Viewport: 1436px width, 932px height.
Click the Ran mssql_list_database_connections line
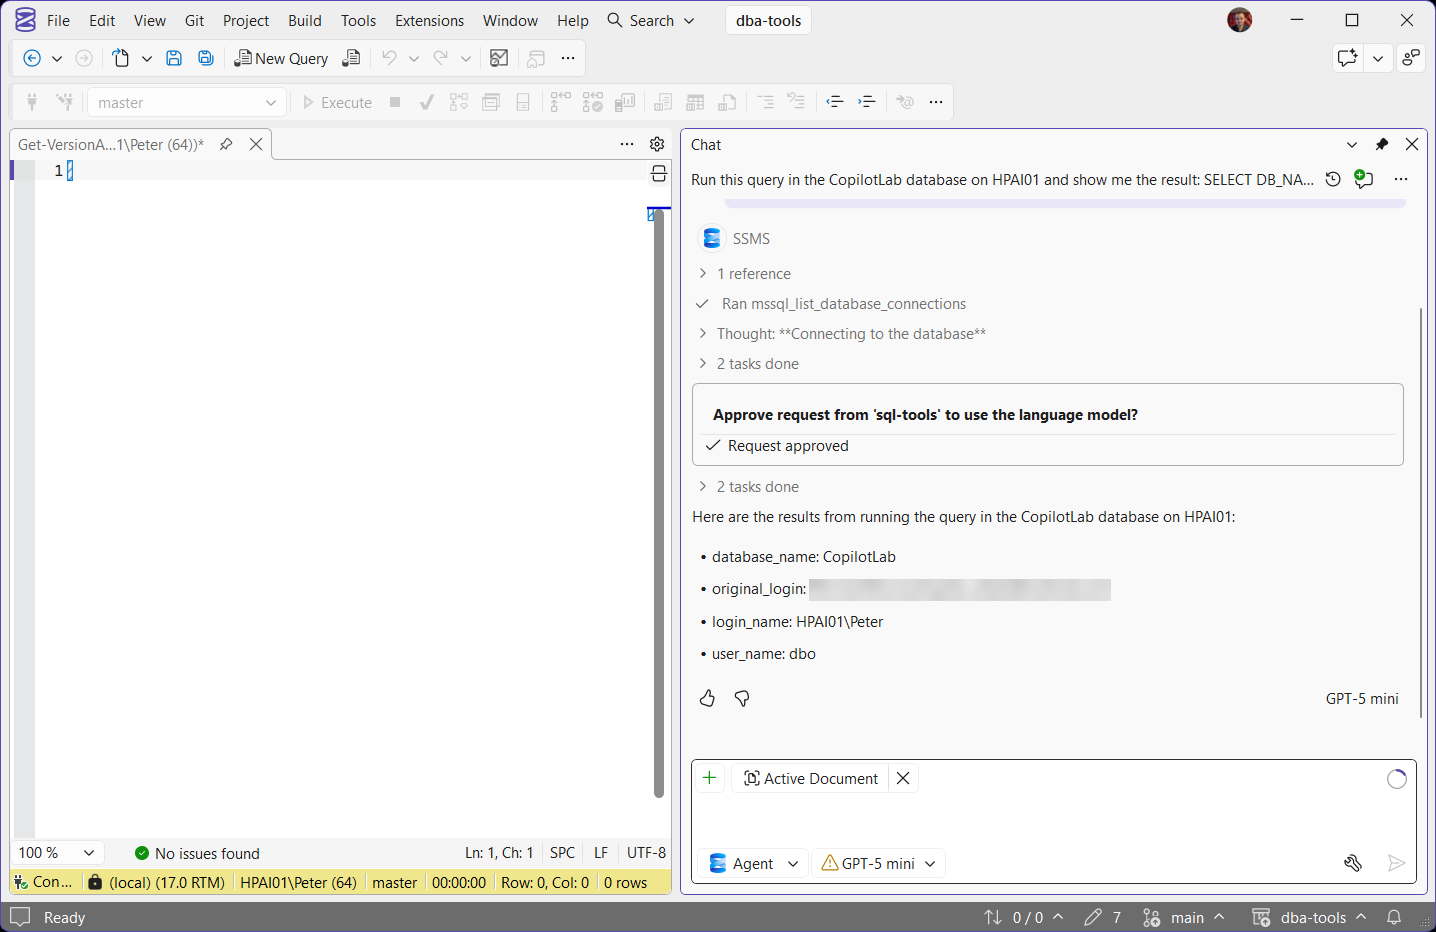tap(832, 304)
